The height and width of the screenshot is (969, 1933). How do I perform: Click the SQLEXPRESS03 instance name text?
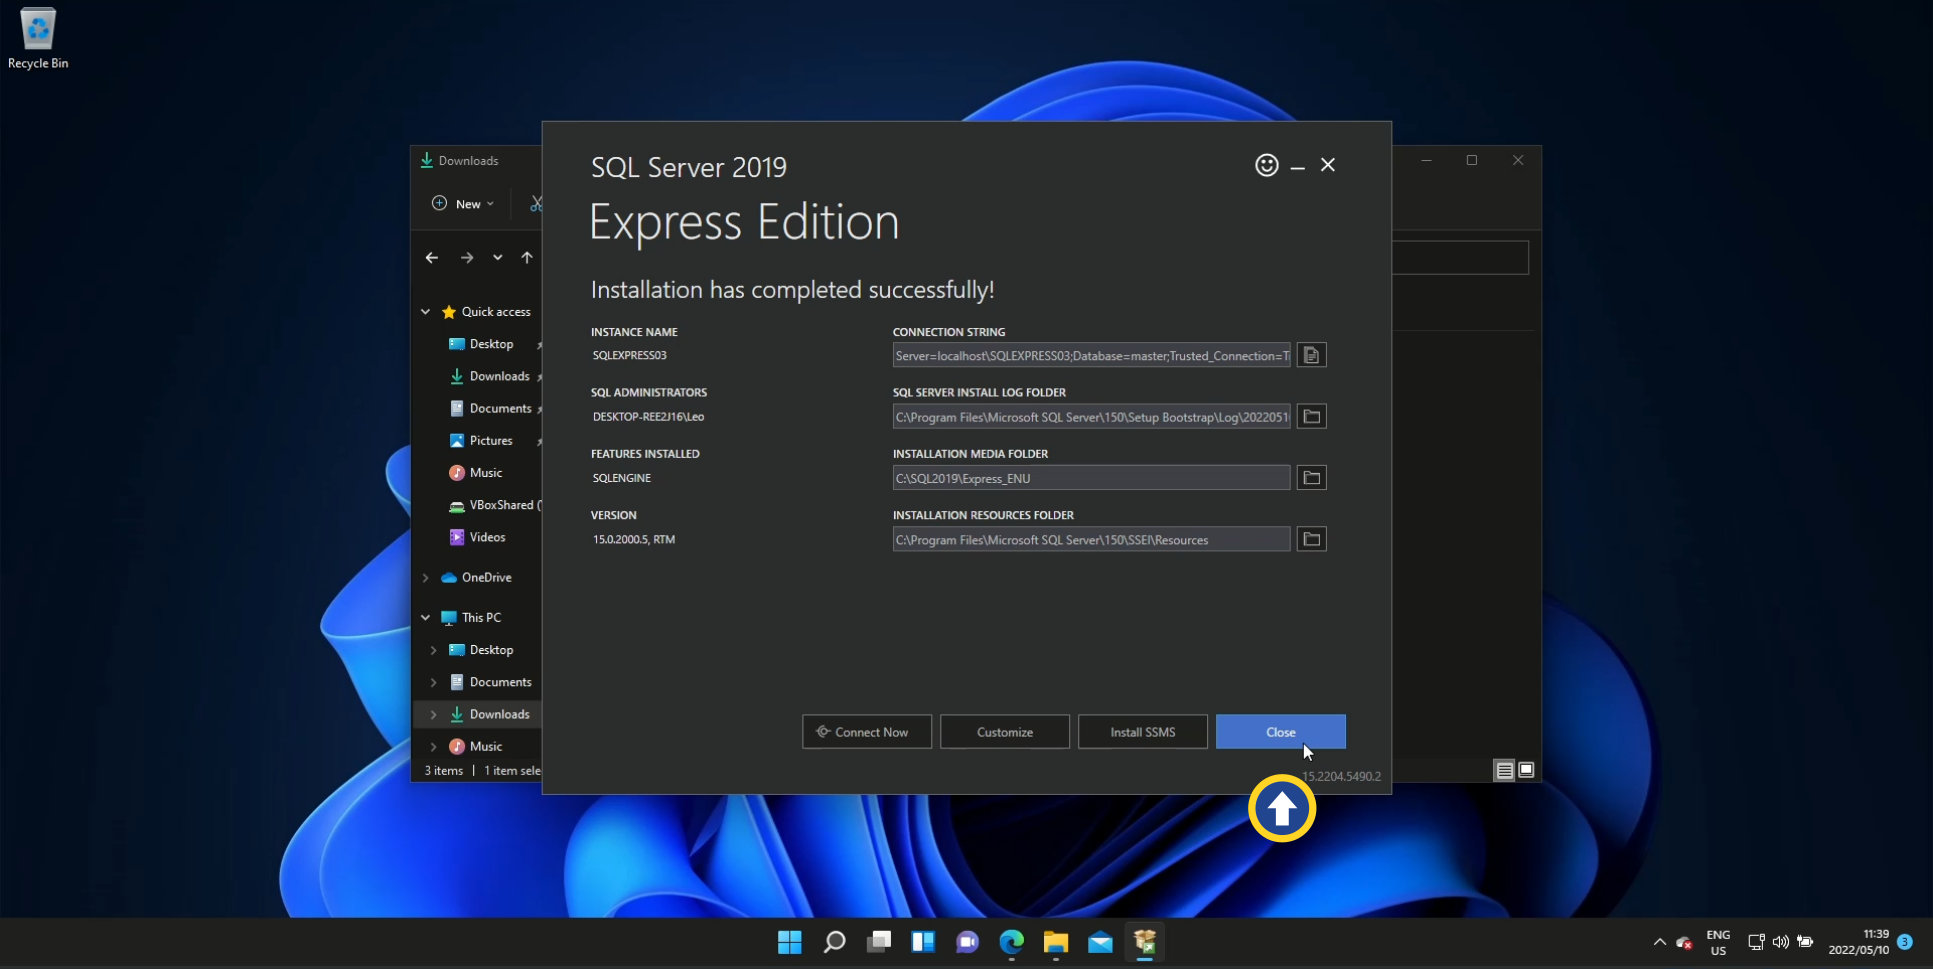tap(629, 355)
